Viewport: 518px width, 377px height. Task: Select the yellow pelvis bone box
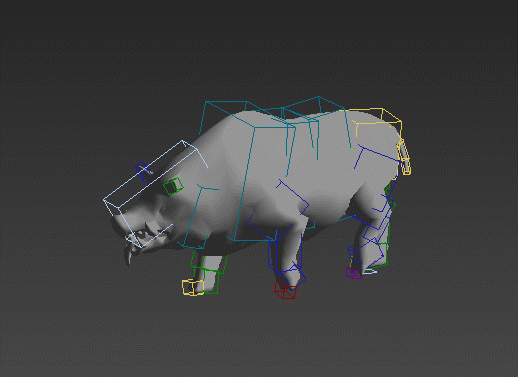pos(376,122)
